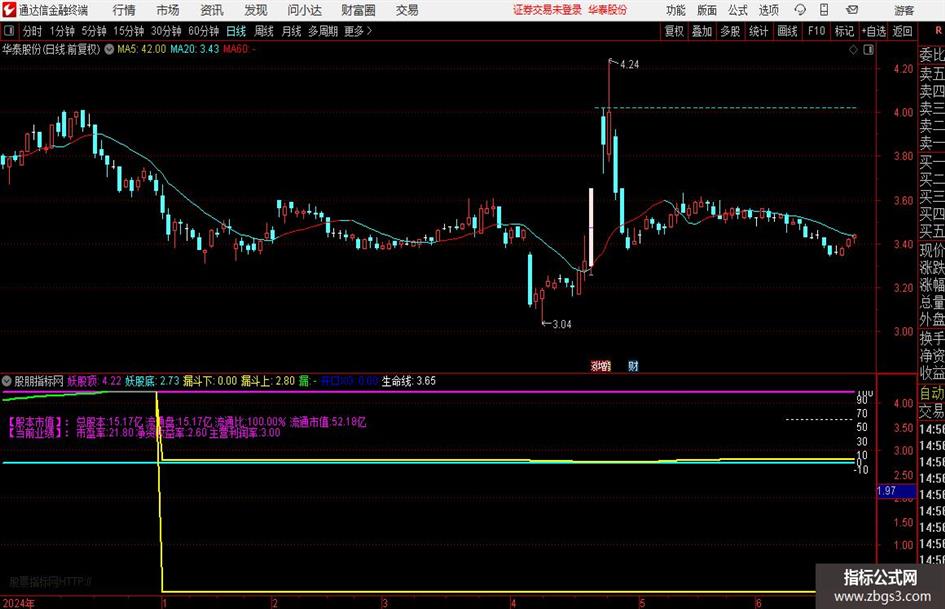Click the MA20: 3.43 label
Image resolution: width=945 pixels, height=609 pixels.
click(194, 49)
